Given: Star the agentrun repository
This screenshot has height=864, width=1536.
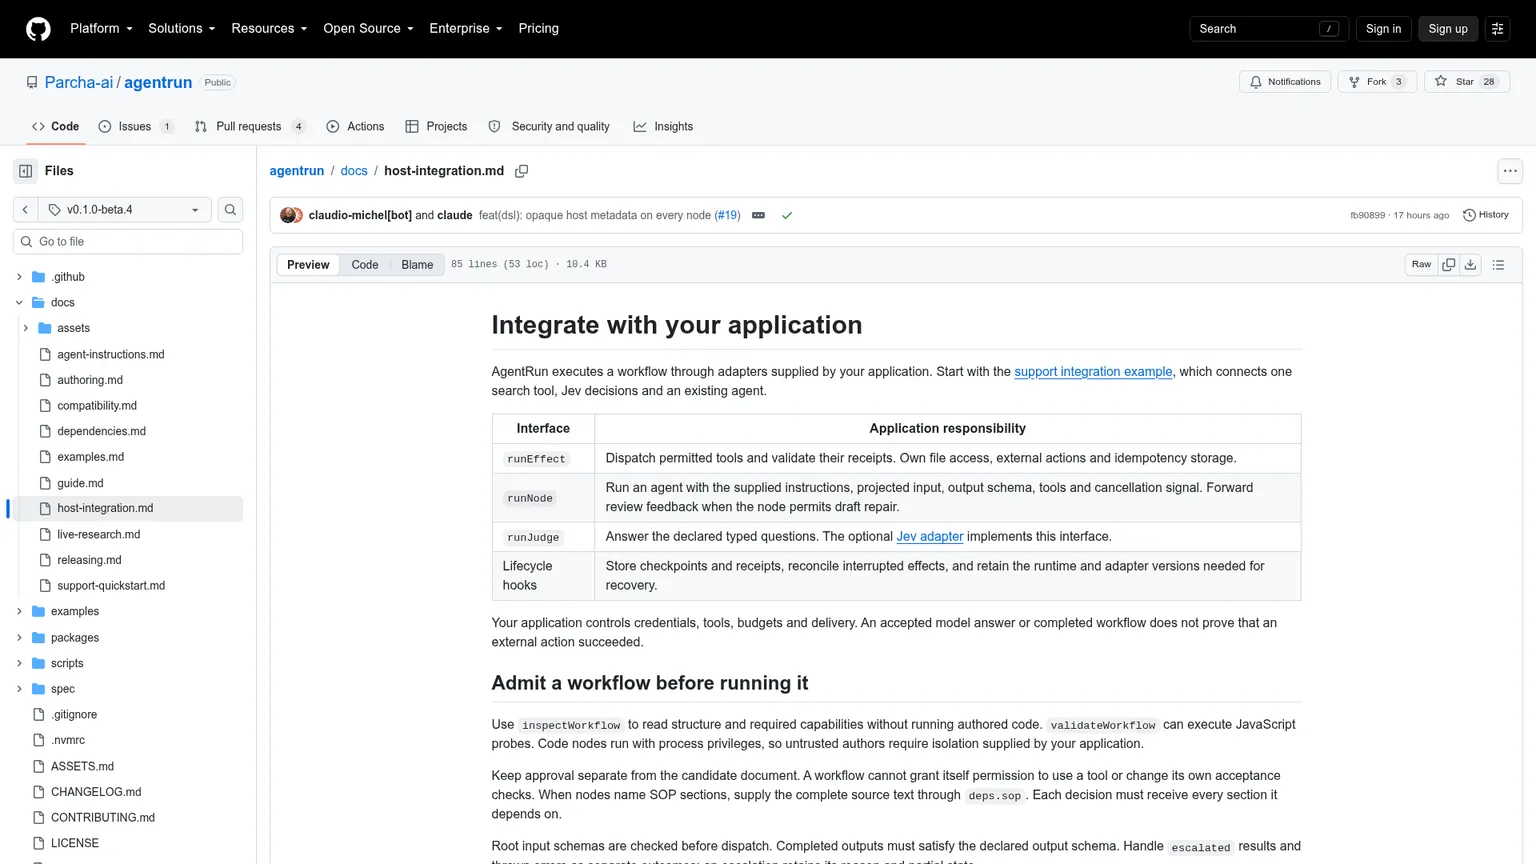Looking at the screenshot, I should (x=1467, y=82).
